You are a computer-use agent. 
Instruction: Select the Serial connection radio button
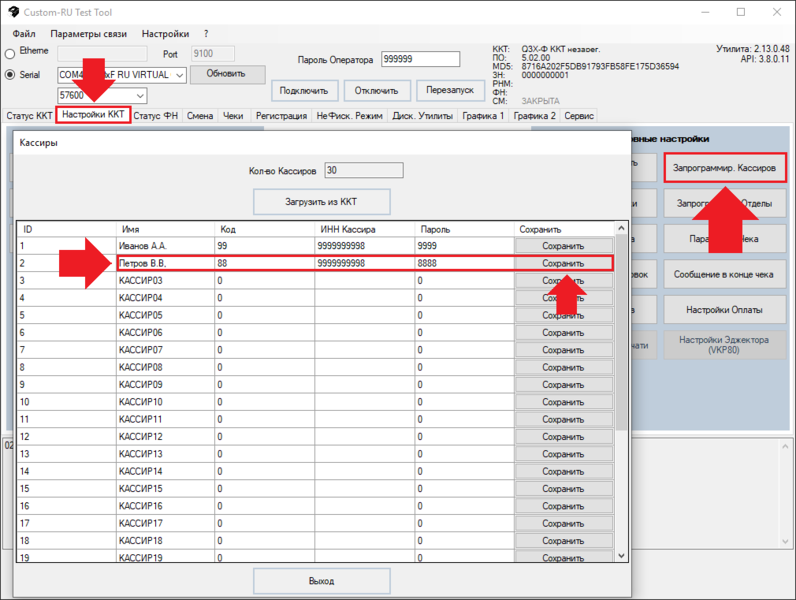11,74
